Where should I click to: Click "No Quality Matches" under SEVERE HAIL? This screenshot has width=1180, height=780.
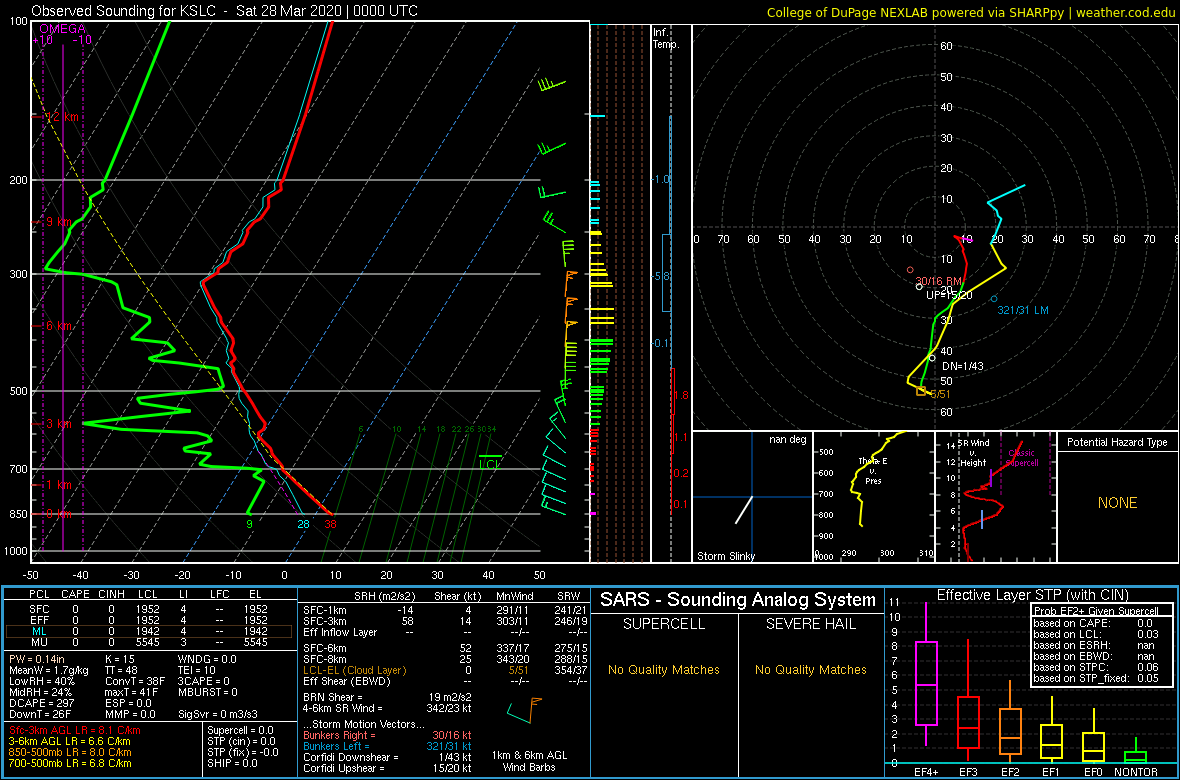pyautogui.click(x=812, y=669)
